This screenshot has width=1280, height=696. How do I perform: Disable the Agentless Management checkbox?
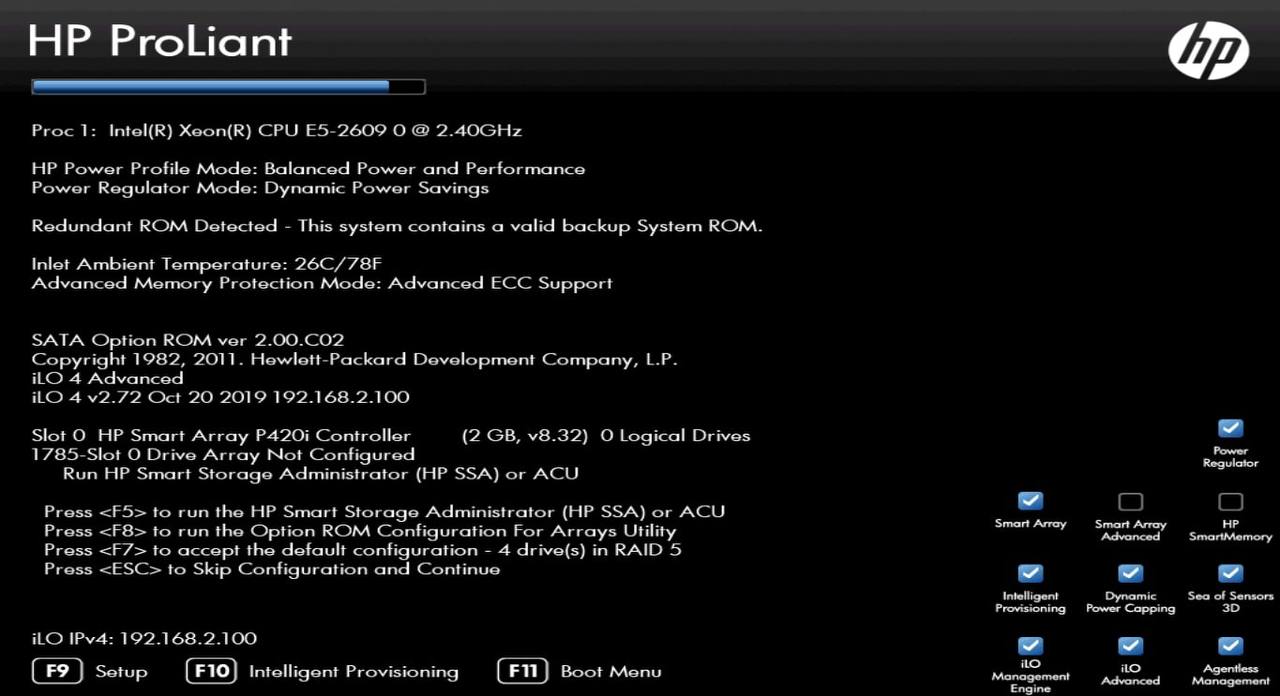[x=1230, y=646]
